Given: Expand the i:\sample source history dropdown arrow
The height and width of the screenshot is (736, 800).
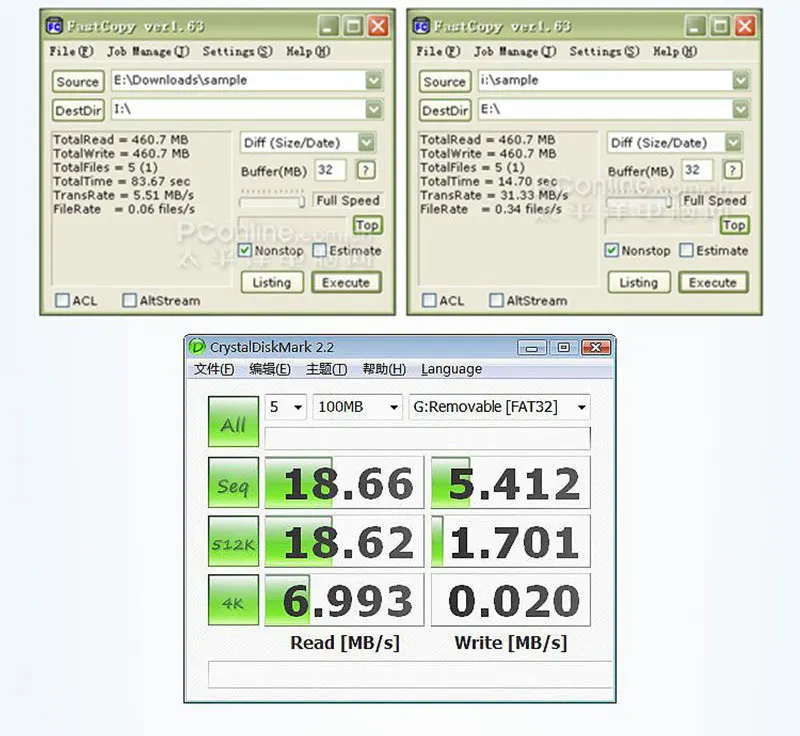Looking at the screenshot, I should [x=741, y=81].
